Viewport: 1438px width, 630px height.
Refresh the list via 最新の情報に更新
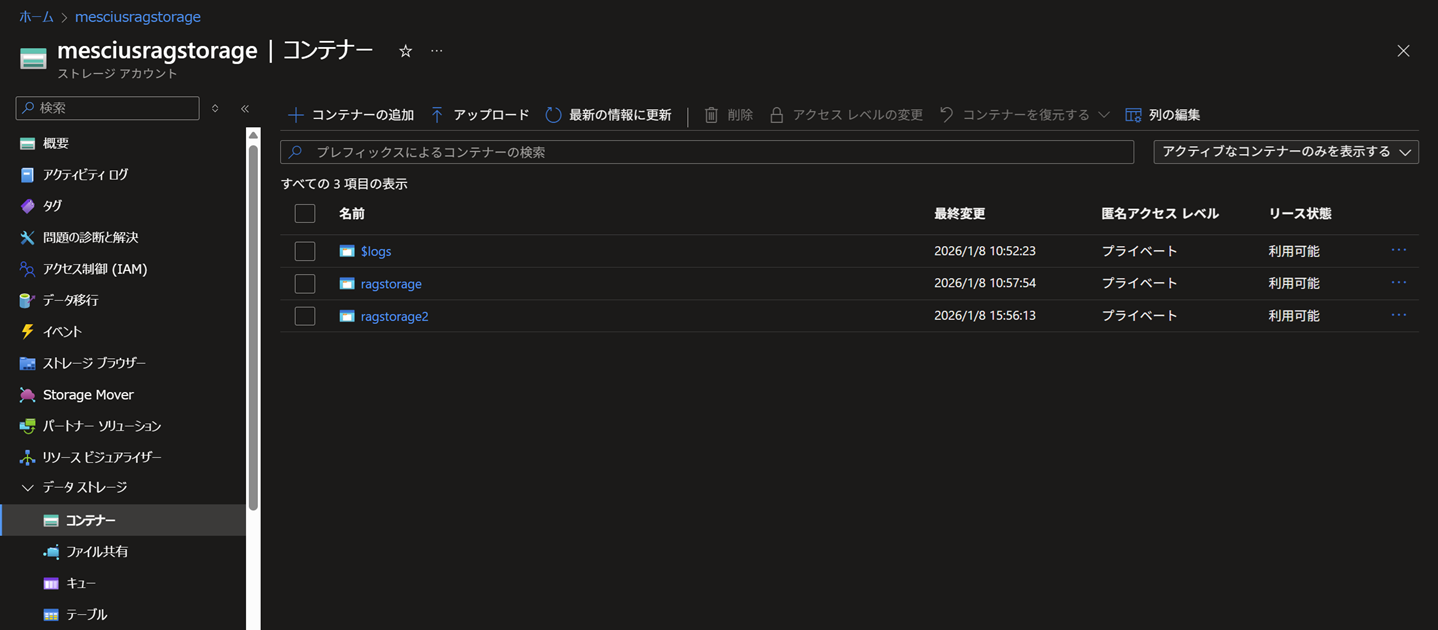click(613, 114)
